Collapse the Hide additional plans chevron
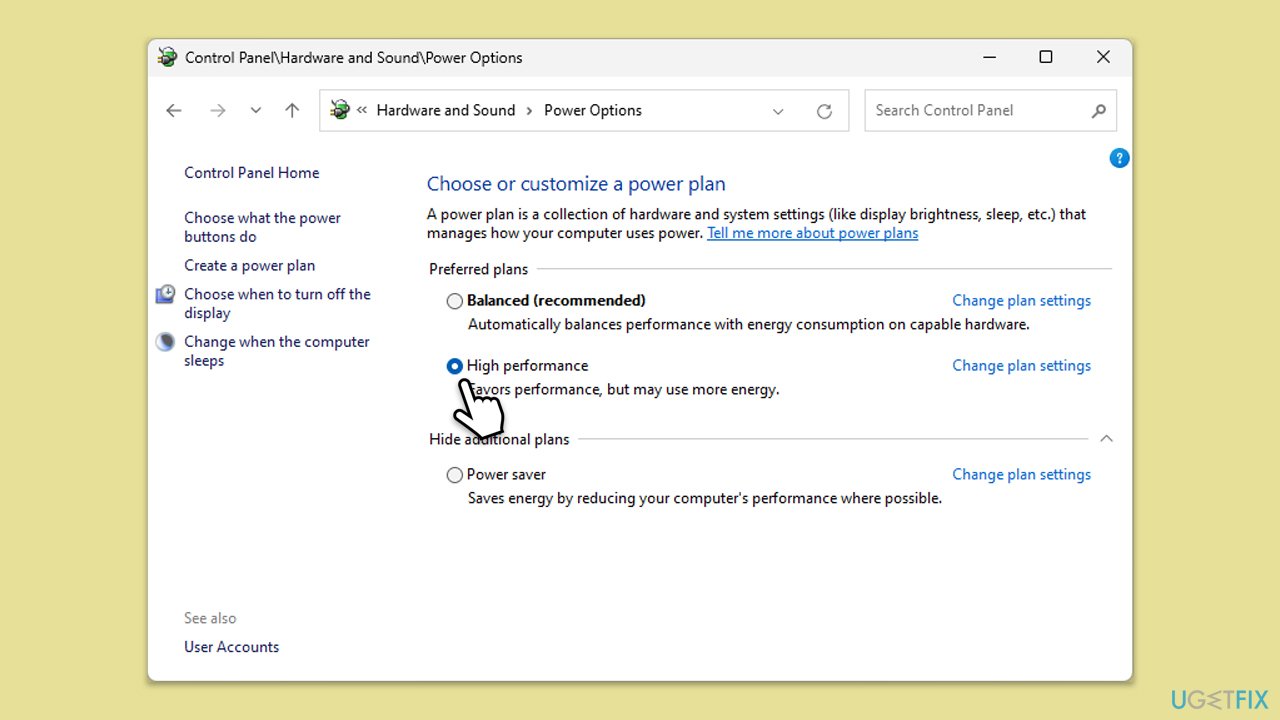This screenshot has width=1280, height=720. (x=1106, y=438)
